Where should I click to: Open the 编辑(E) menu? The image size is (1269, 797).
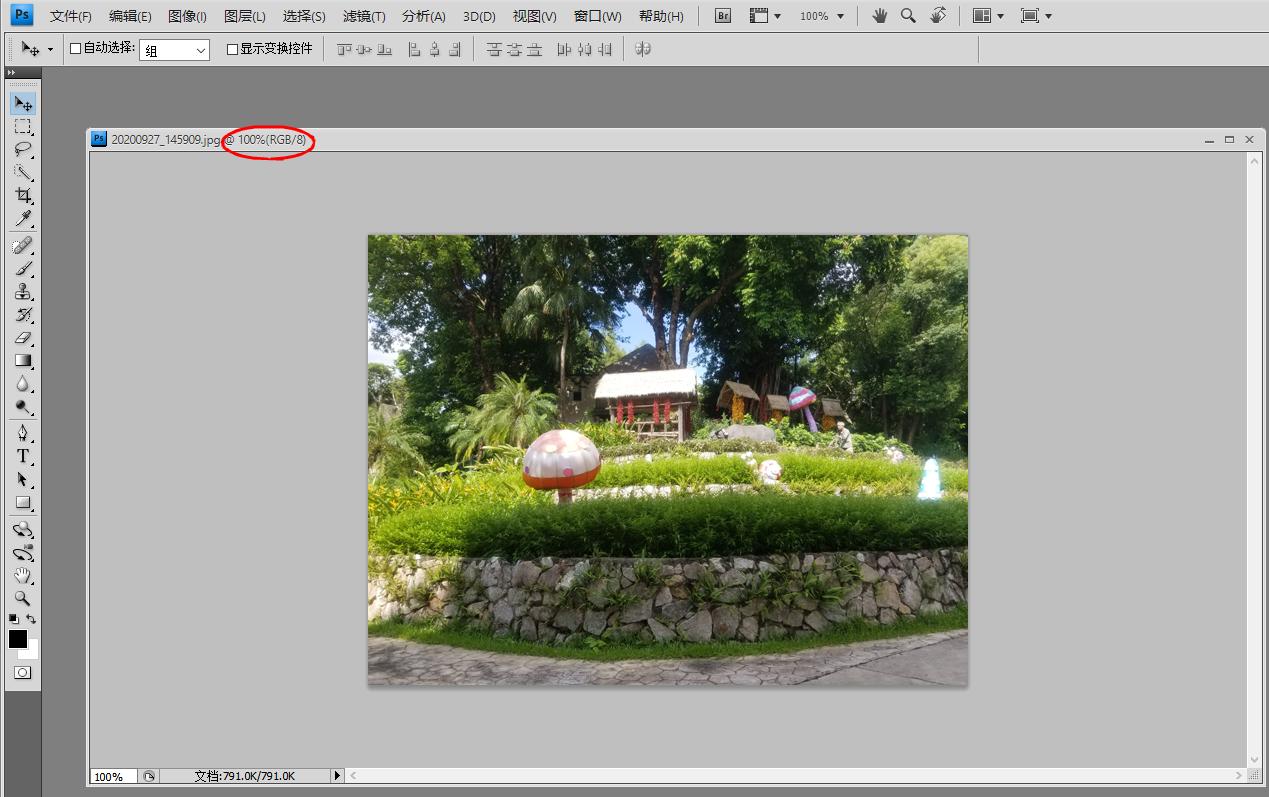click(130, 16)
